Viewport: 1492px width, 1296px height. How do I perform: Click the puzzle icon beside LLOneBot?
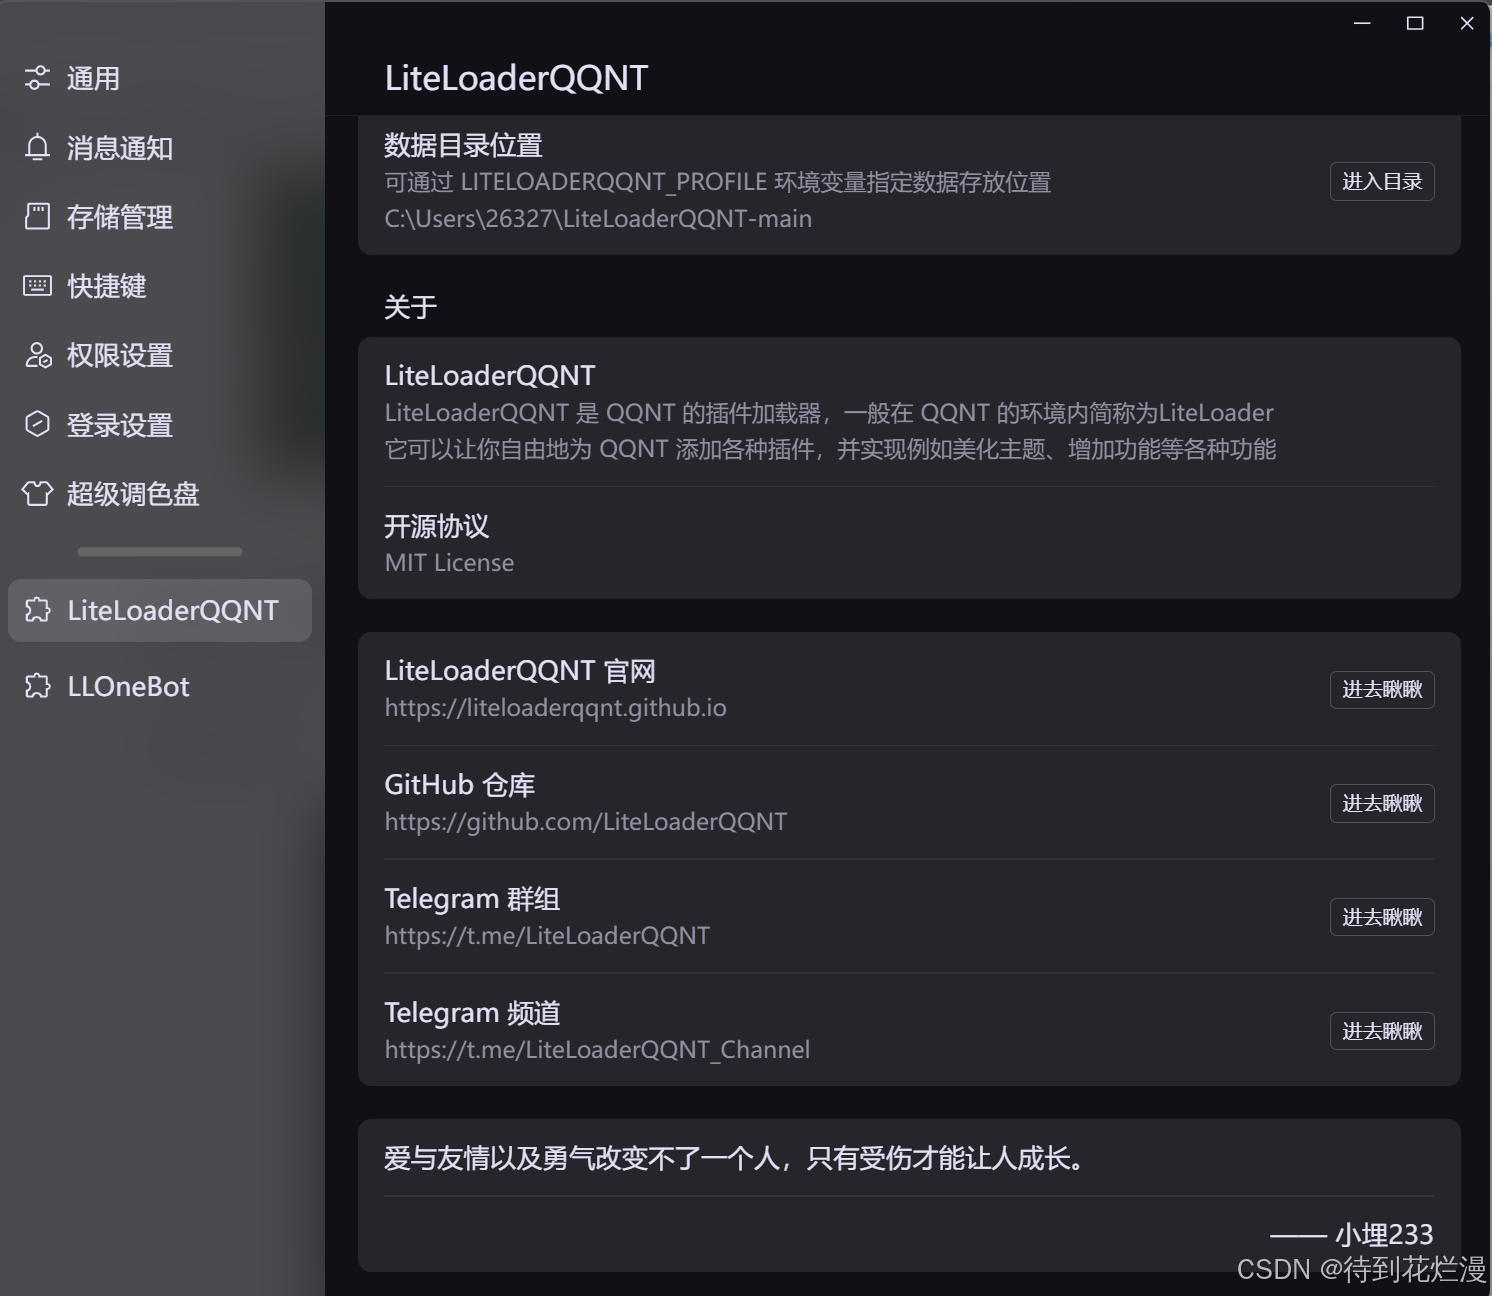[x=37, y=686]
